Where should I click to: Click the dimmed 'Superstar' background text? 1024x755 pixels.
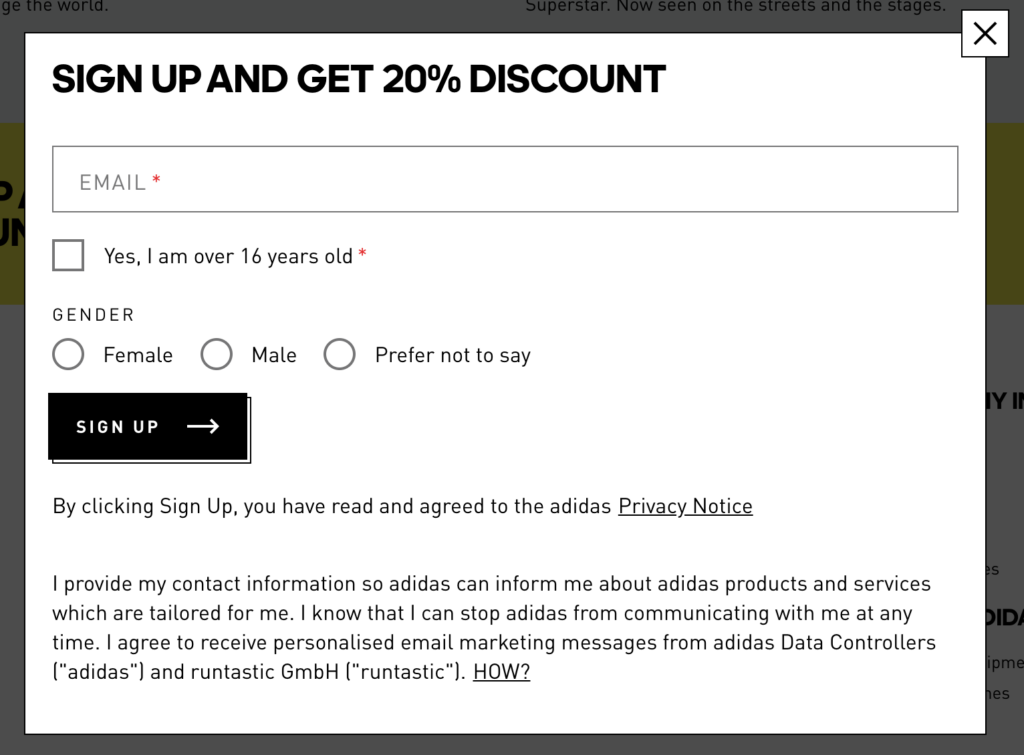[735, 6]
